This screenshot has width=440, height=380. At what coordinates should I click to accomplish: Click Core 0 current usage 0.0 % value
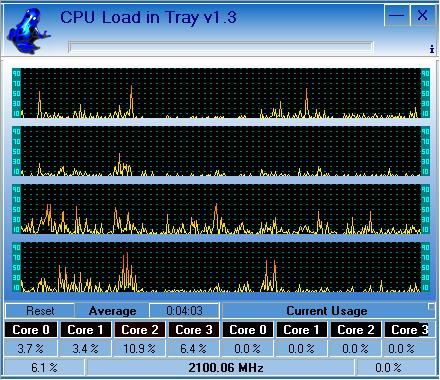pos(248,349)
